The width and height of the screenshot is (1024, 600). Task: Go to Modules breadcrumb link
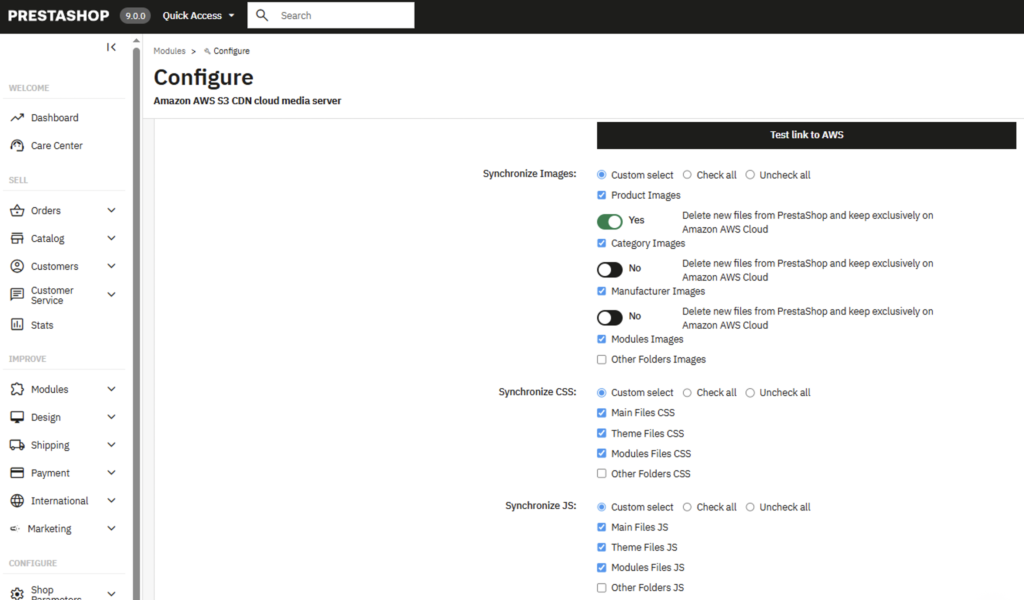[x=169, y=51]
